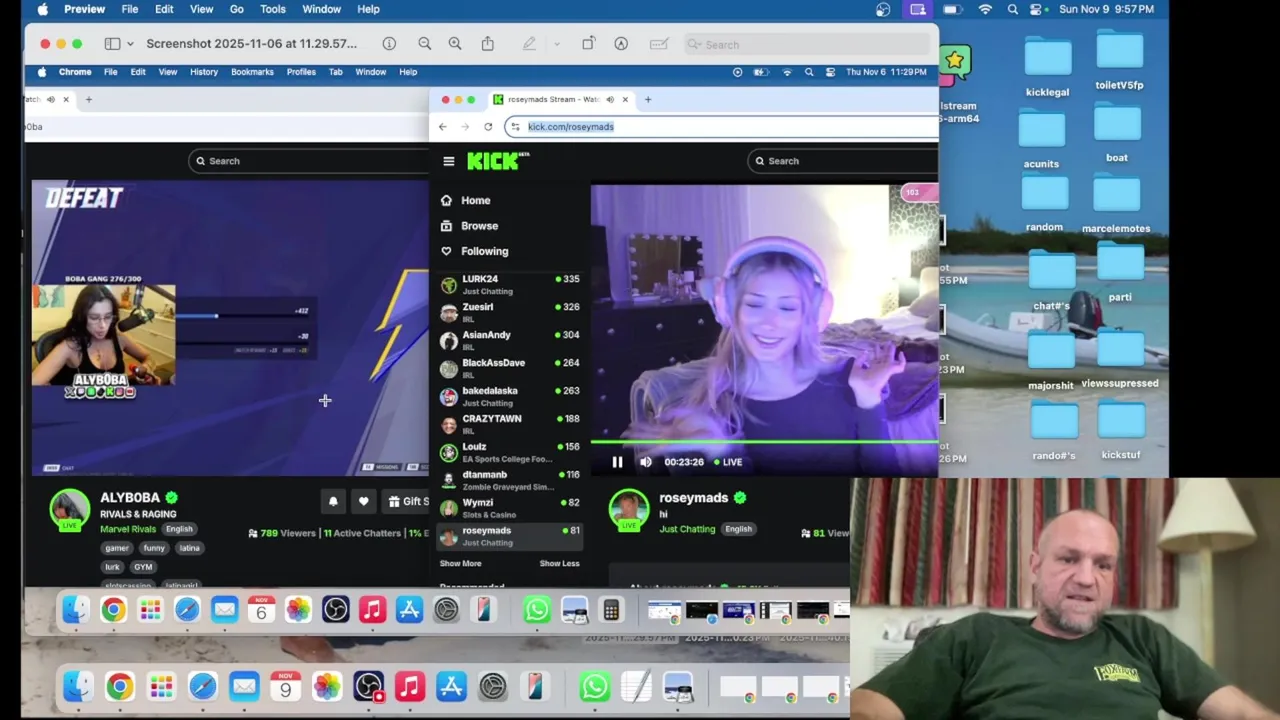Select the marcelemotes desktop folder
Image resolution: width=1280 pixels, height=720 pixels.
[x=1116, y=204]
